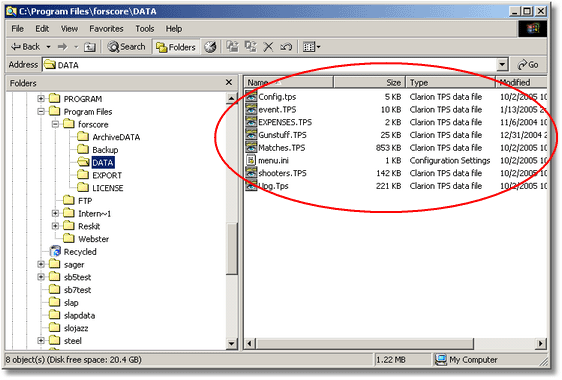Click the Go button
Viewport: 562px width, 380px height.
coord(528,65)
